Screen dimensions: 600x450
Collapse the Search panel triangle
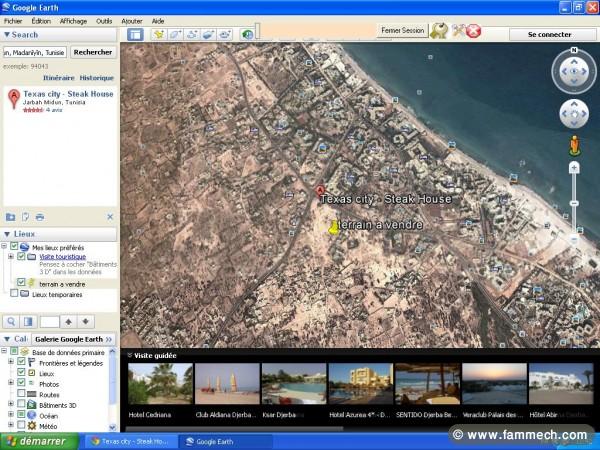[x=7, y=35]
